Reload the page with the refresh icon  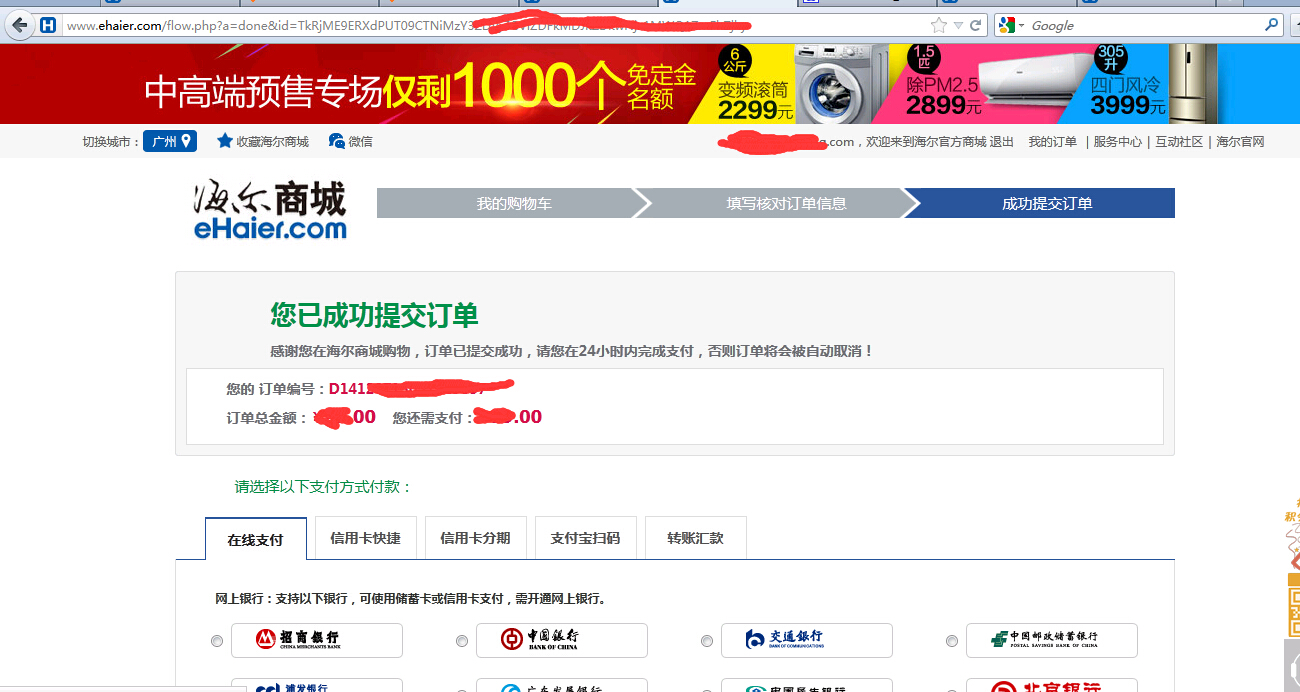975,25
